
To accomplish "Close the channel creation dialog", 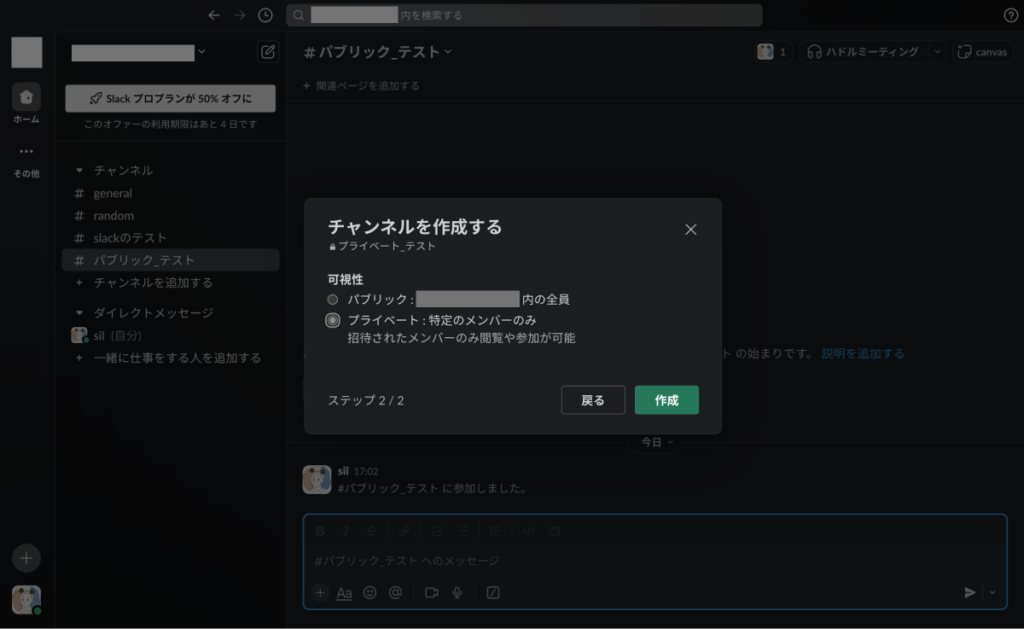I will tap(690, 229).
